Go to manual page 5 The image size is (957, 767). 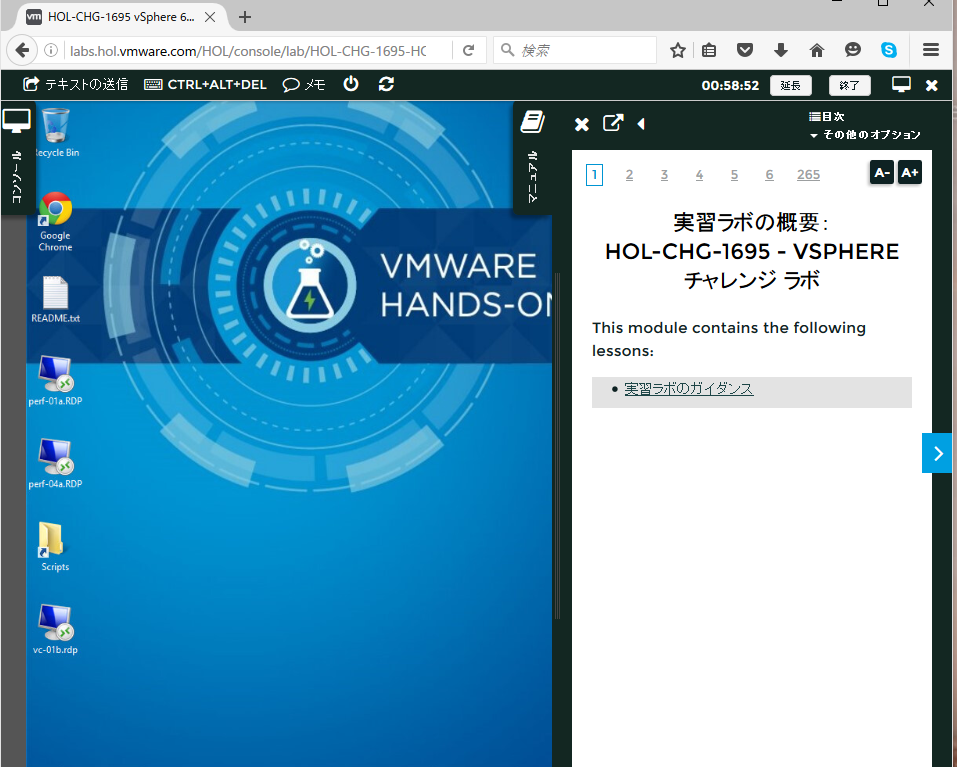tap(734, 175)
